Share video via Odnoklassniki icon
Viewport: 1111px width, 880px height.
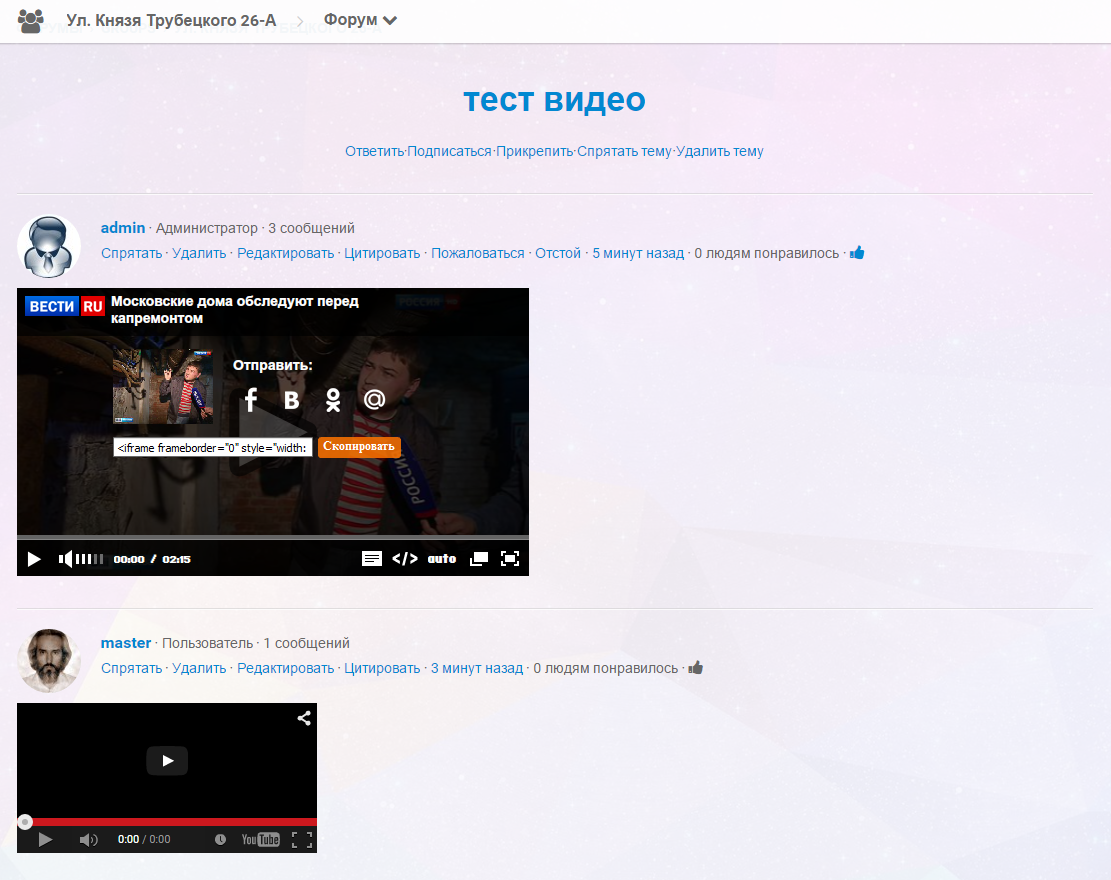point(333,400)
